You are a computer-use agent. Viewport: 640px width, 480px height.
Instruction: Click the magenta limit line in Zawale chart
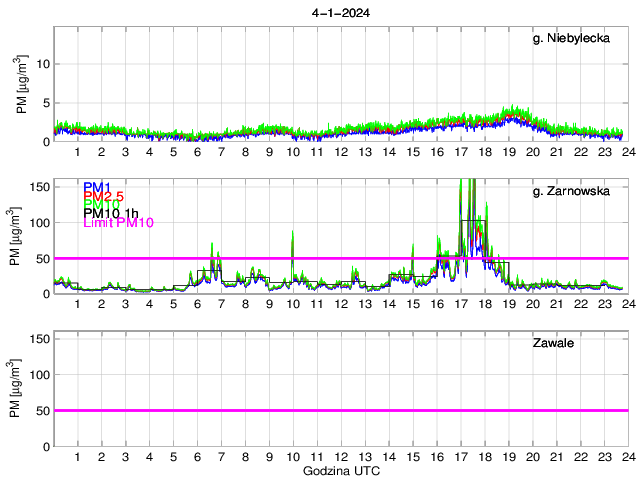(x=340, y=410)
